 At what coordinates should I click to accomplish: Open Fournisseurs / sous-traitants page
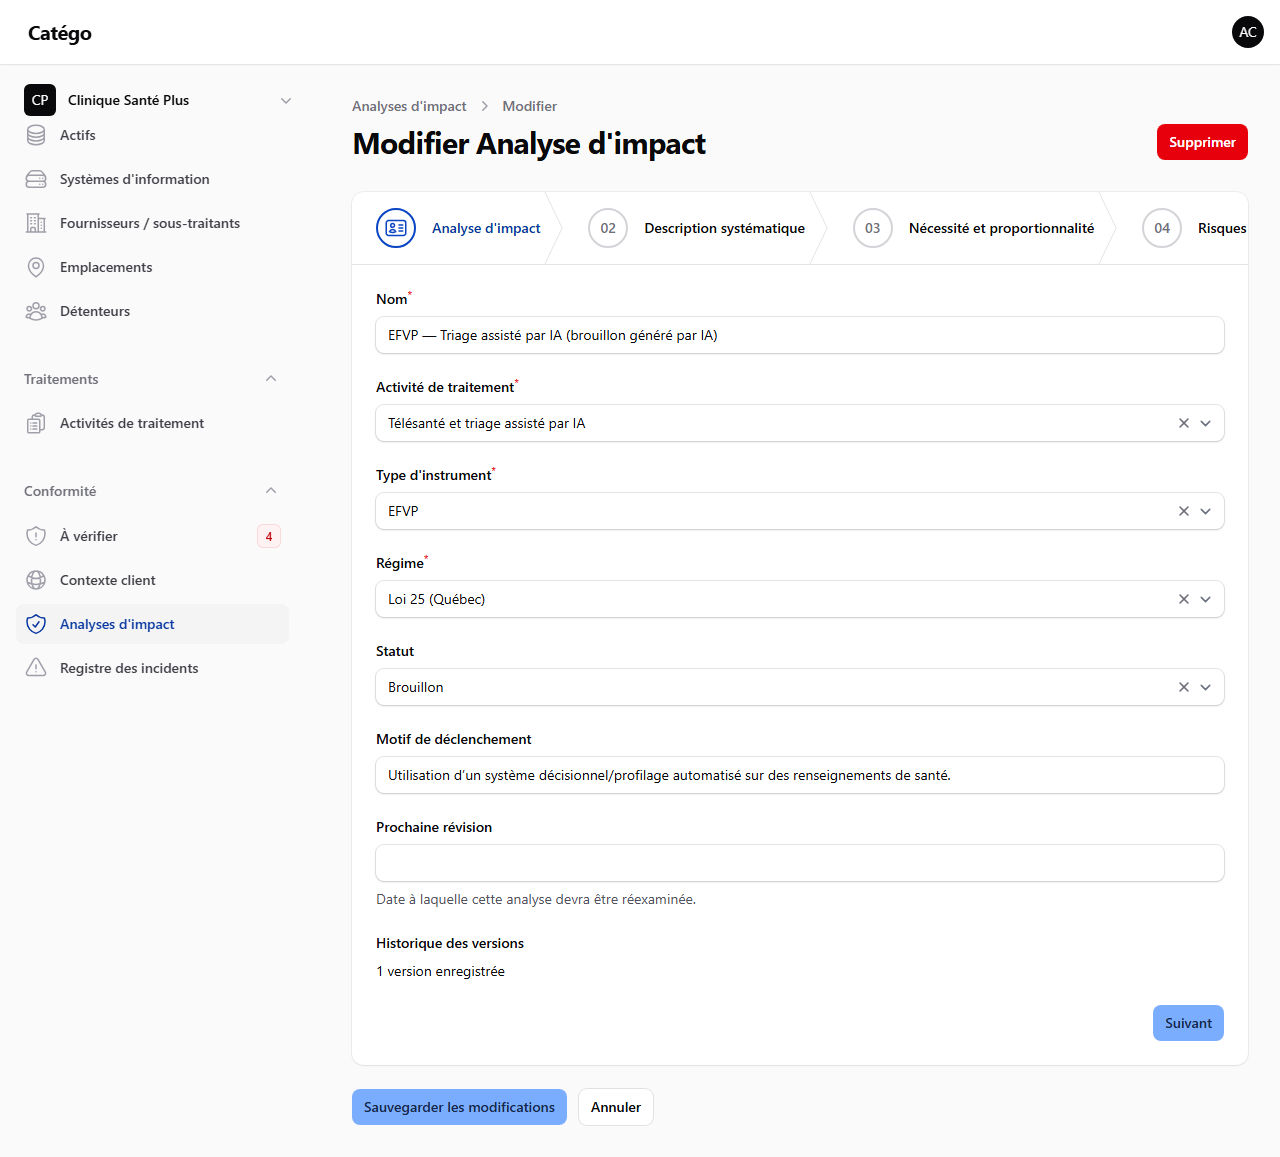pos(152,223)
